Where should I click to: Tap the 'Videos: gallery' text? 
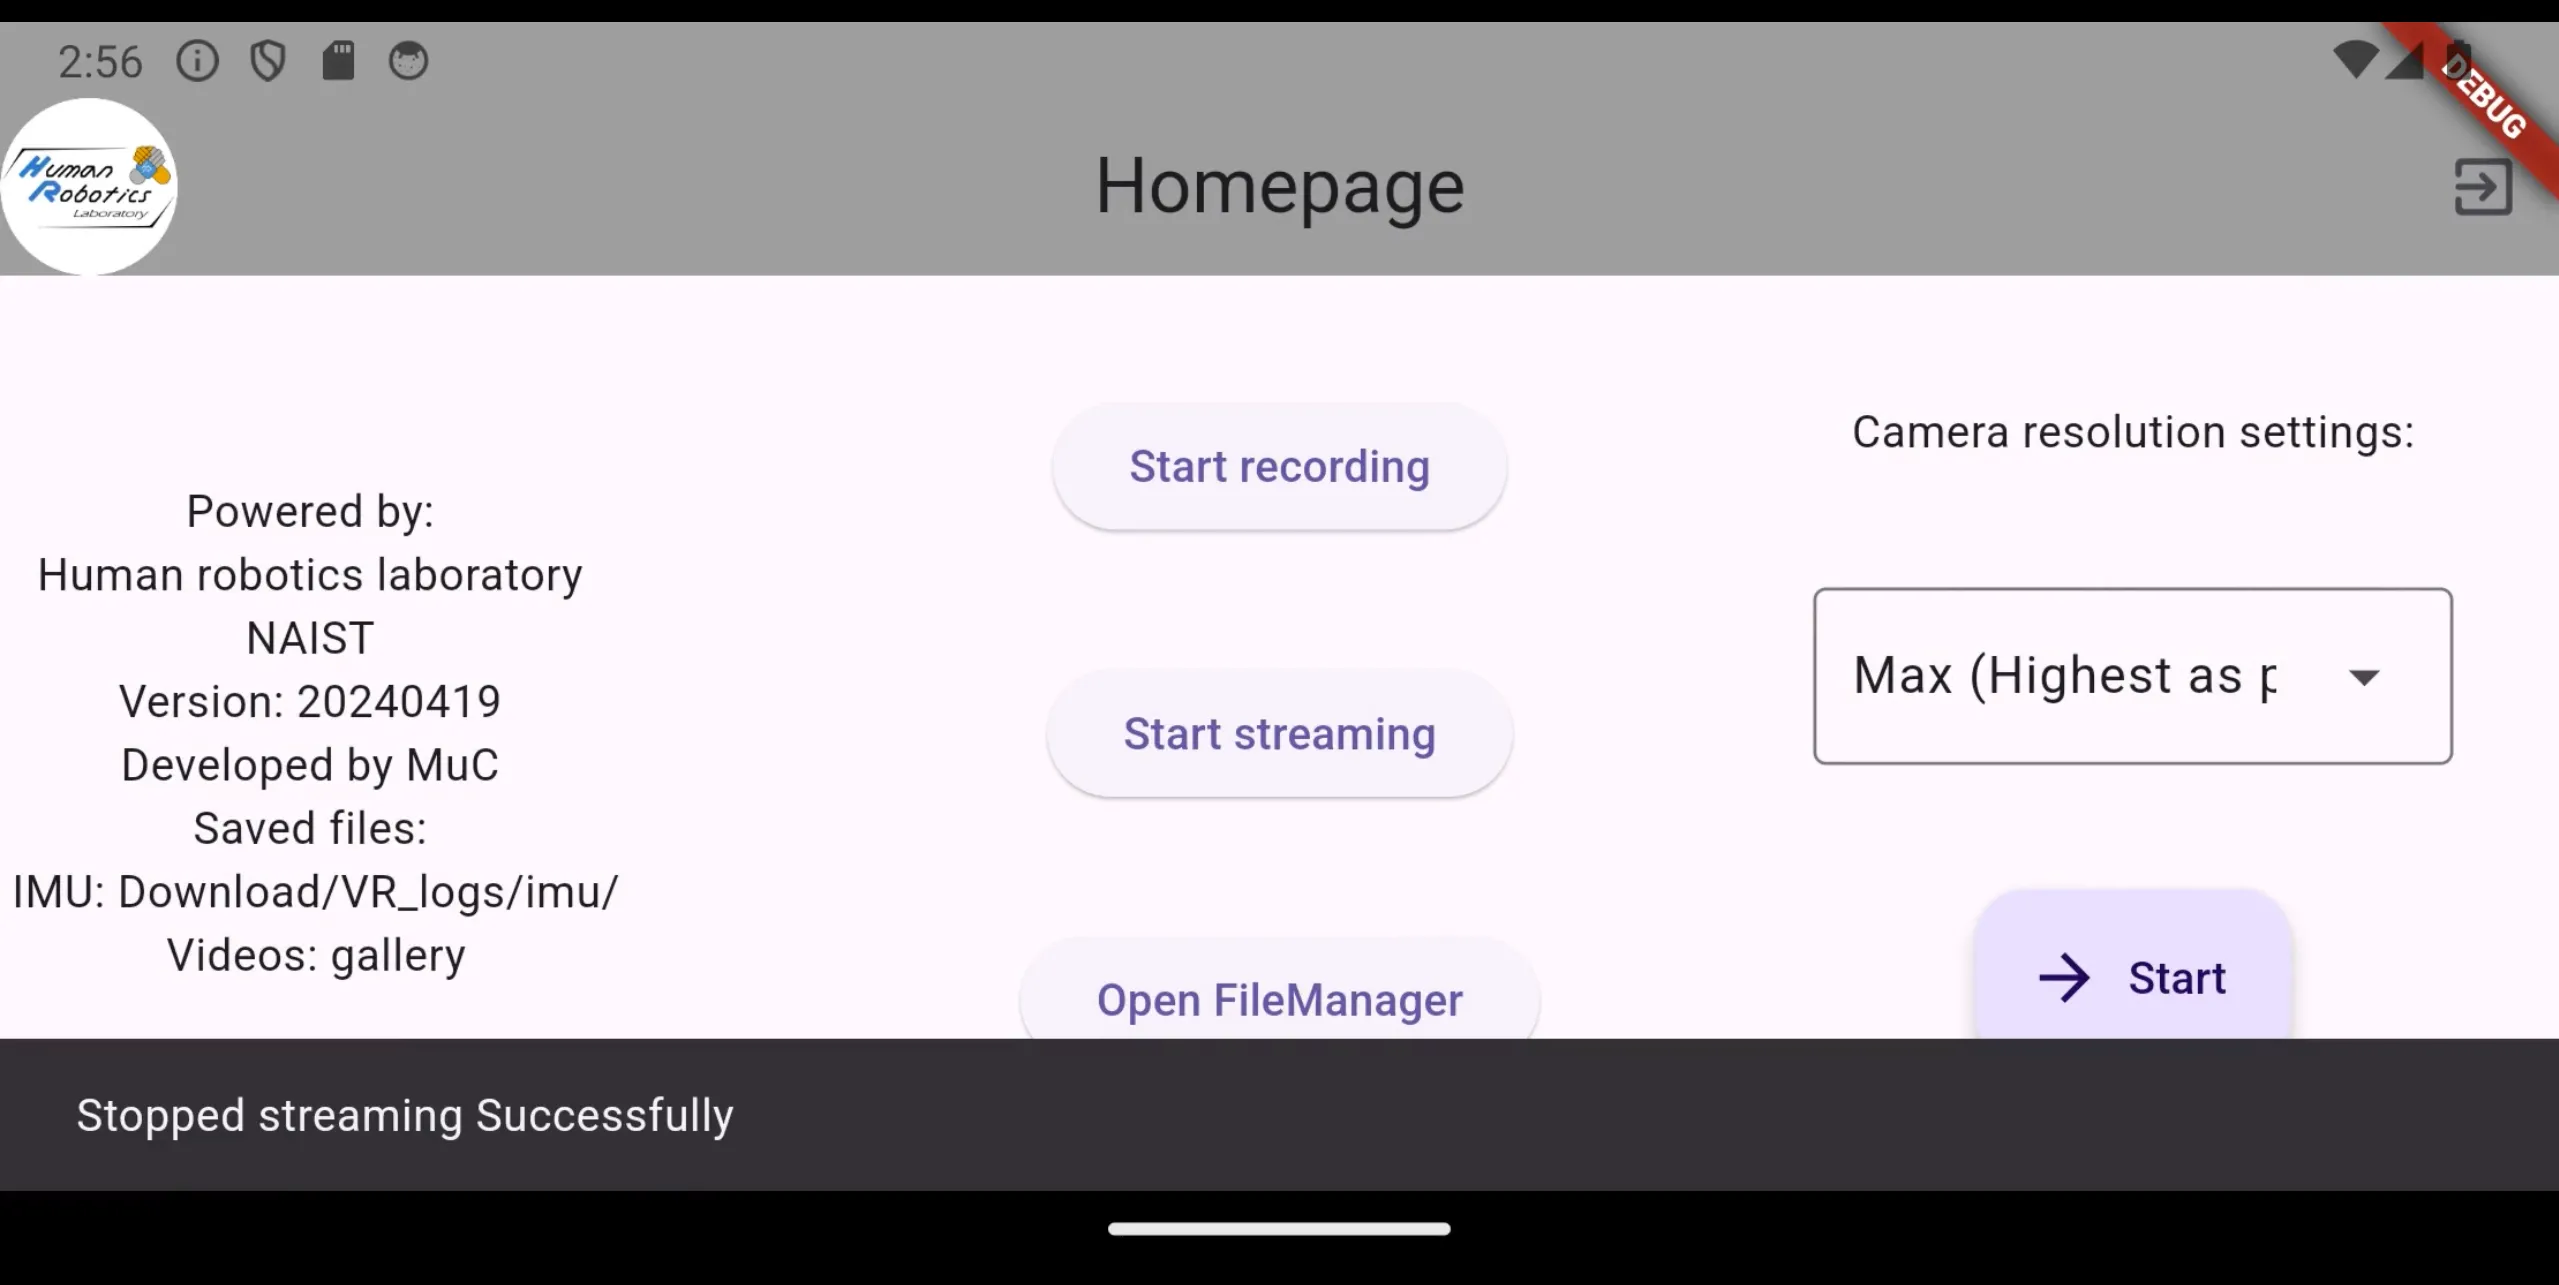316,955
